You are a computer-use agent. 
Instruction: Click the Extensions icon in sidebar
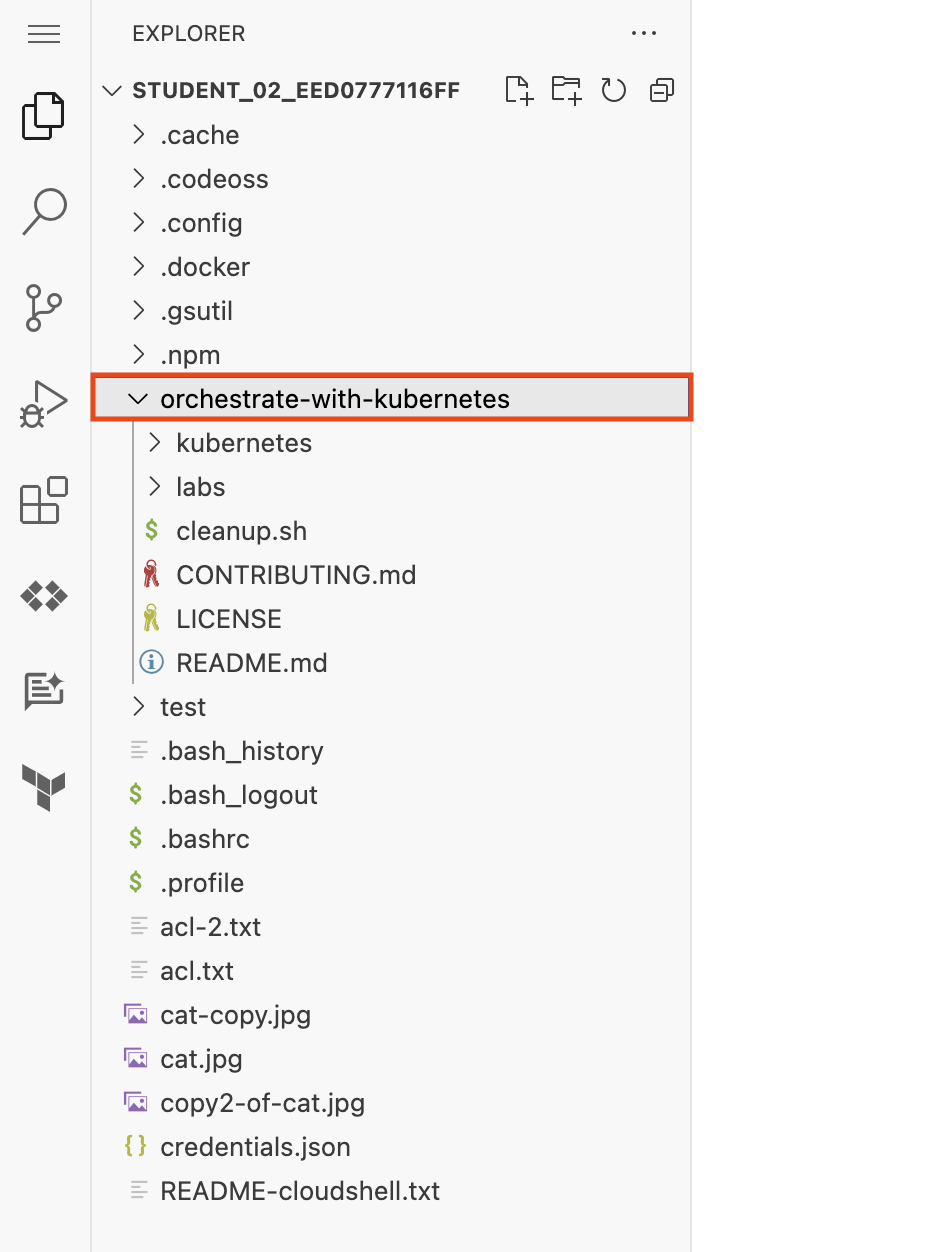pos(43,501)
